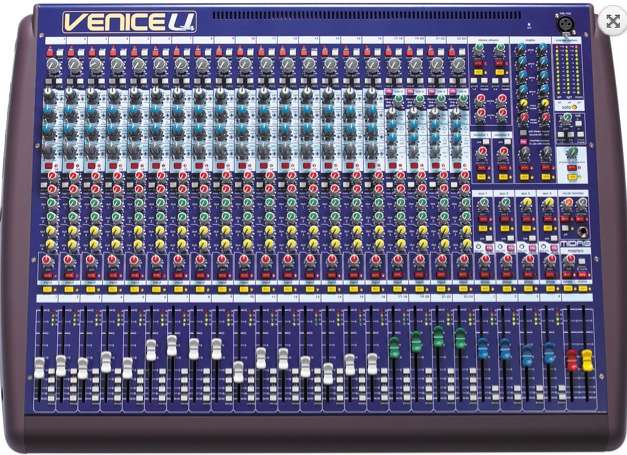Viewport: 627px width, 455px height.
Task: Click the expand to fullscreen icon
Action: click(613, 21)
